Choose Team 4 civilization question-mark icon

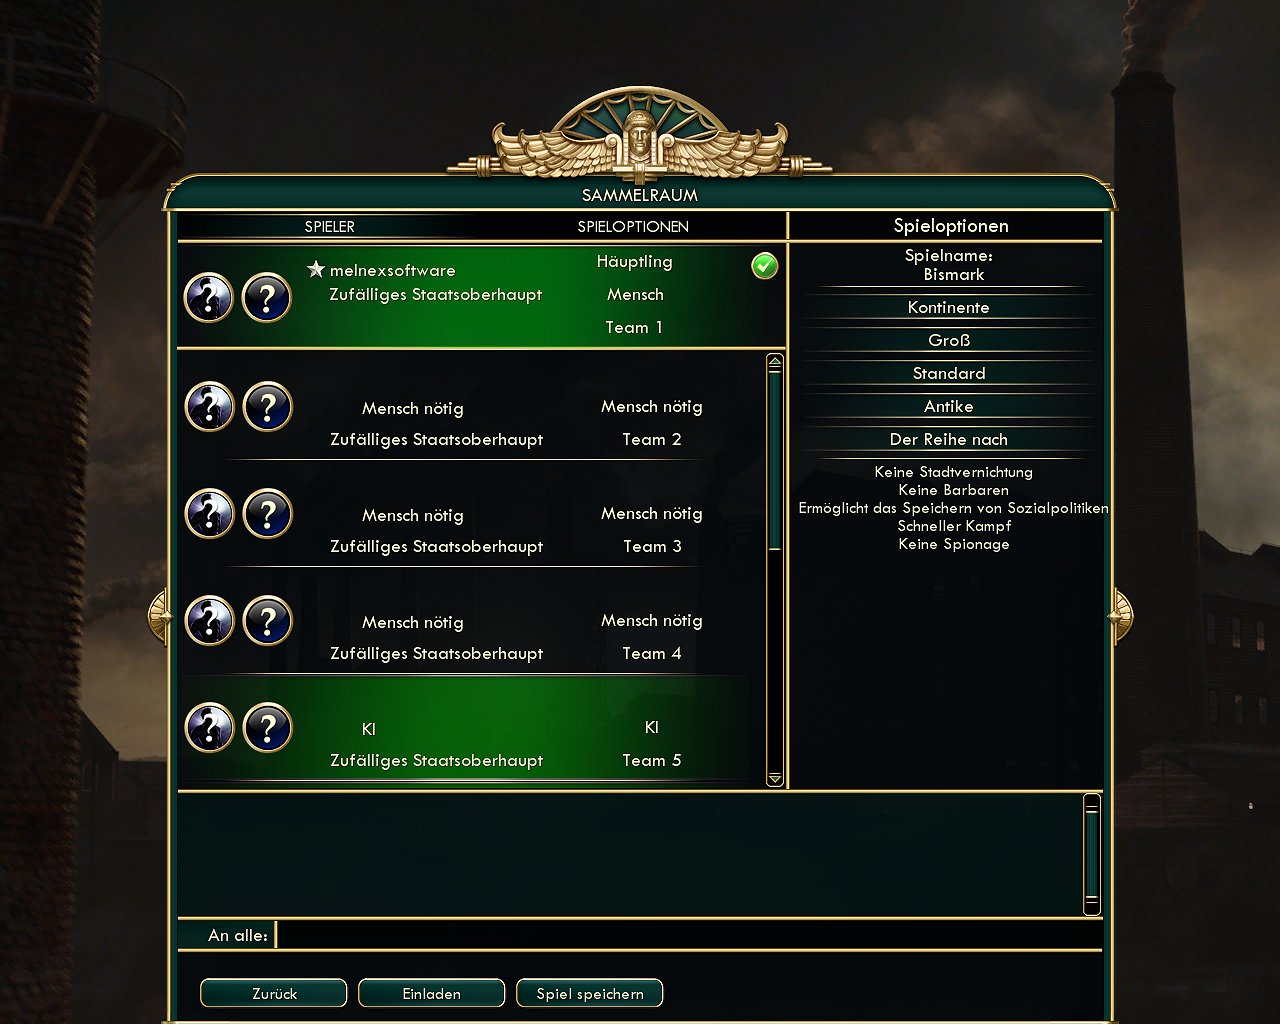point(267,620)
